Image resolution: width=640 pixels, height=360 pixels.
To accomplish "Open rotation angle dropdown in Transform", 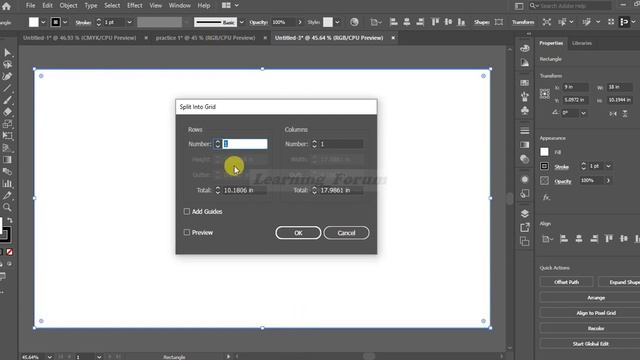I will [x=583, y=113].
